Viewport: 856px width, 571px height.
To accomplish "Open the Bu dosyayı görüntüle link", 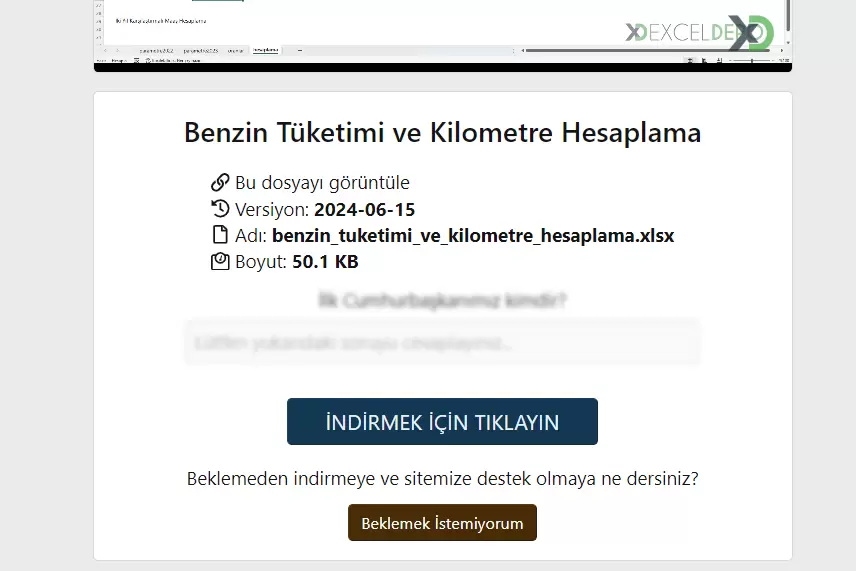I will pyautogui.click(x=322, y=182).
